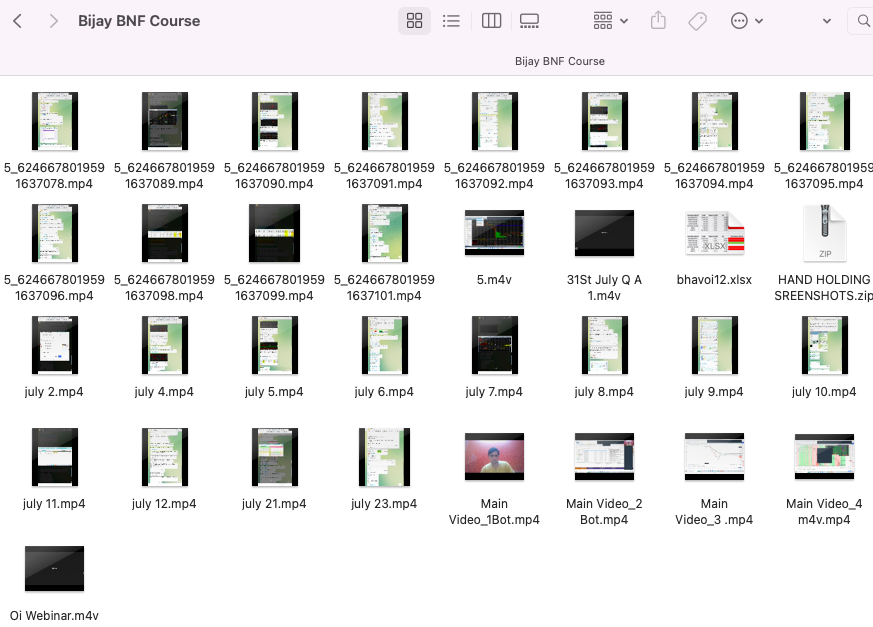Open the Finder search magnifier

click(862, 21)
